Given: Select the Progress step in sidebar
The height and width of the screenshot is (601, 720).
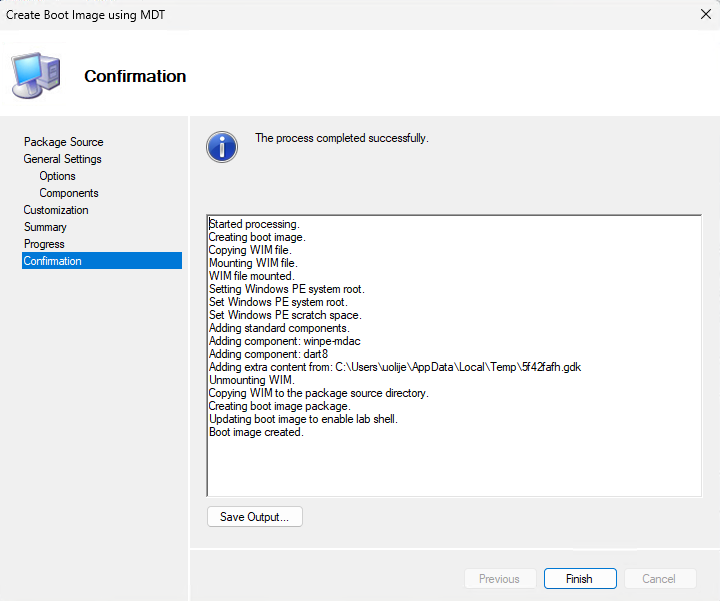Looking at the screenshot, I should point(44,244).
